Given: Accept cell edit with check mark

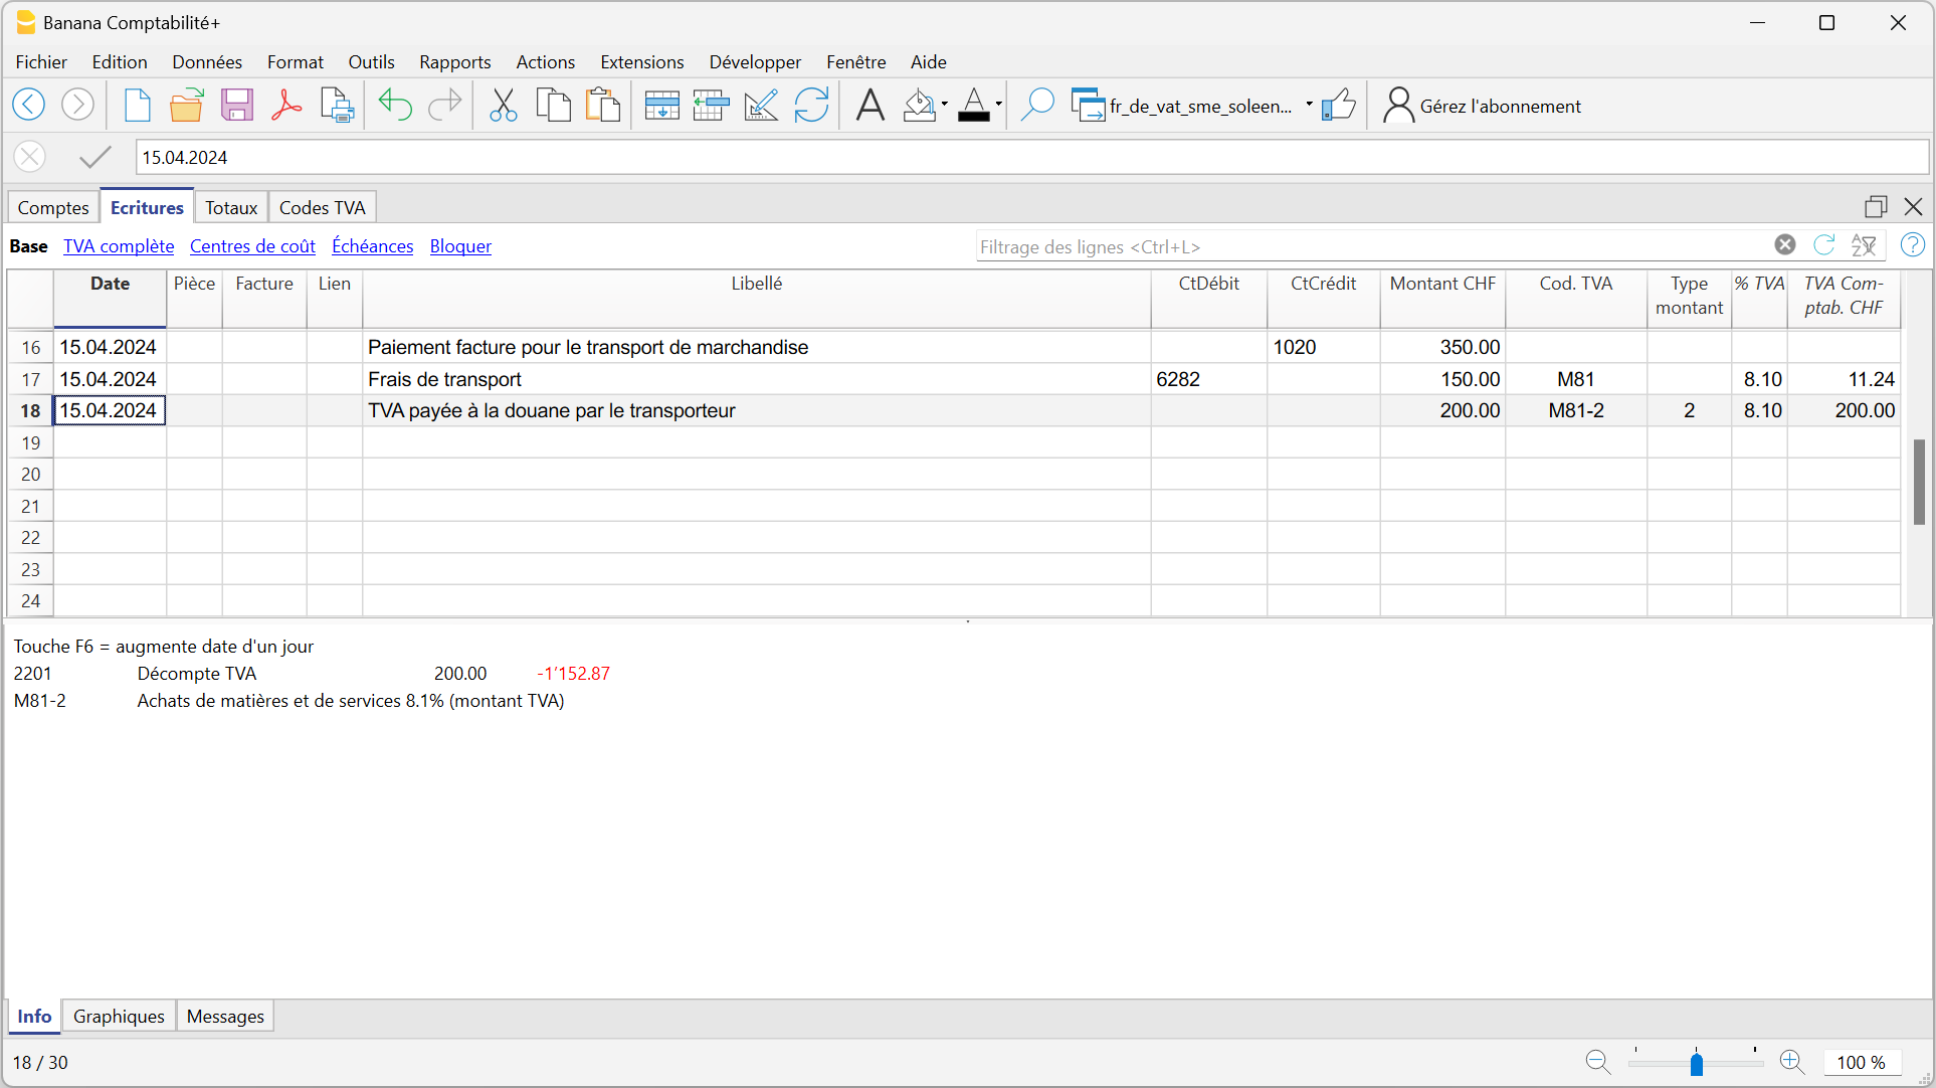Looking at the screenshot, I should [x=95, y=157].
